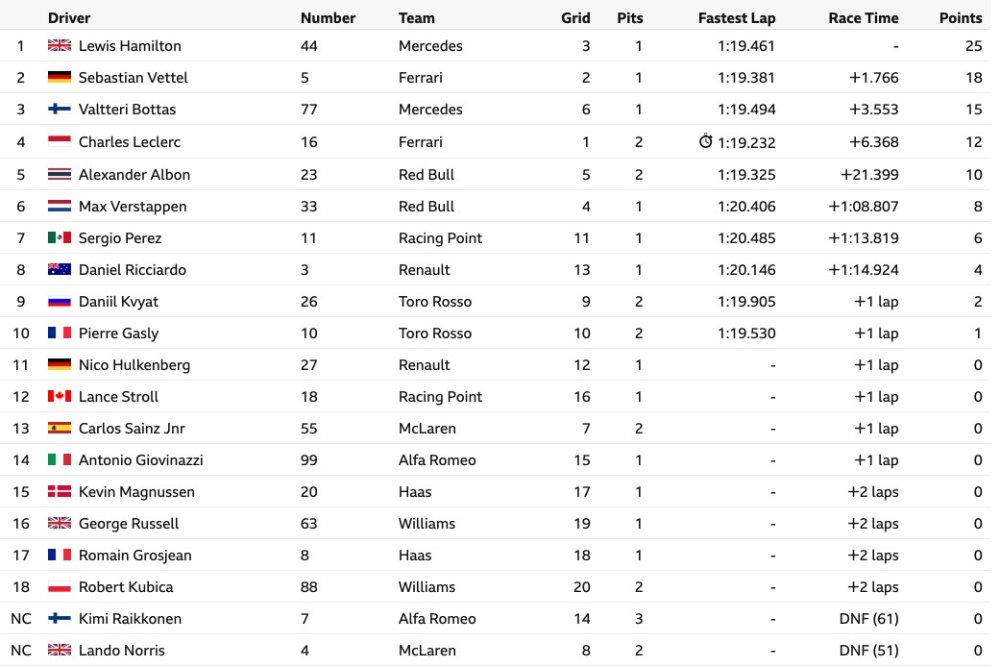Click the Mexican flag beside Sergio Perez
Viewport: 1000px width, 667px height.
click(59, 238)
